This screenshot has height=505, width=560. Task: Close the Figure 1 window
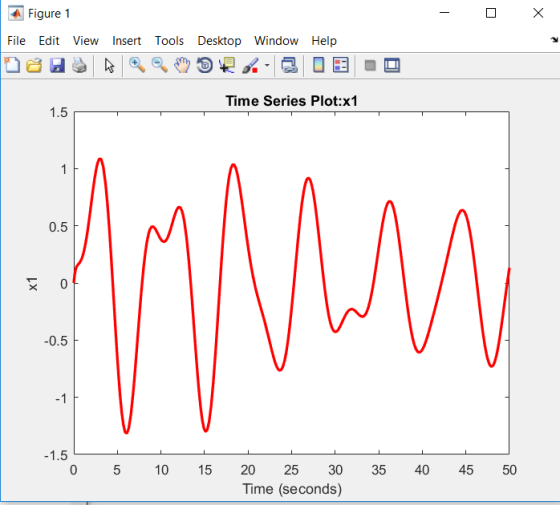coord(538,13)
